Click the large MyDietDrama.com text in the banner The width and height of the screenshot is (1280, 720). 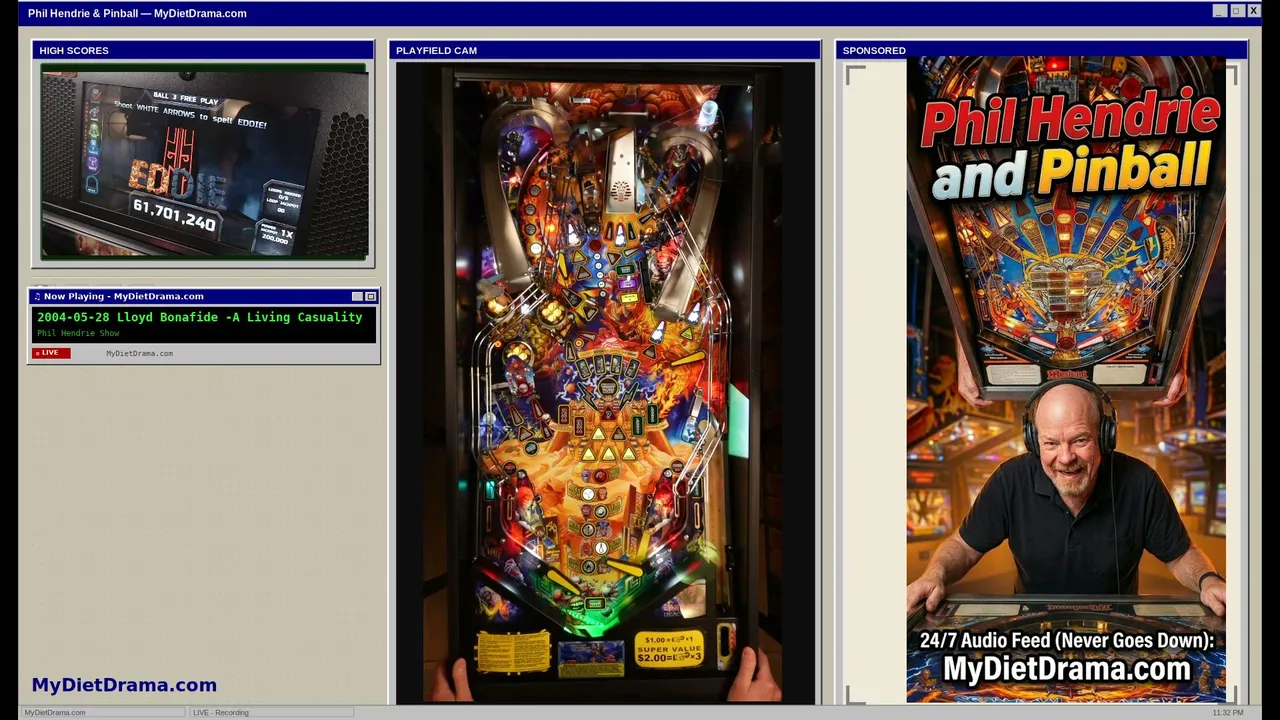click(1066, 668)
